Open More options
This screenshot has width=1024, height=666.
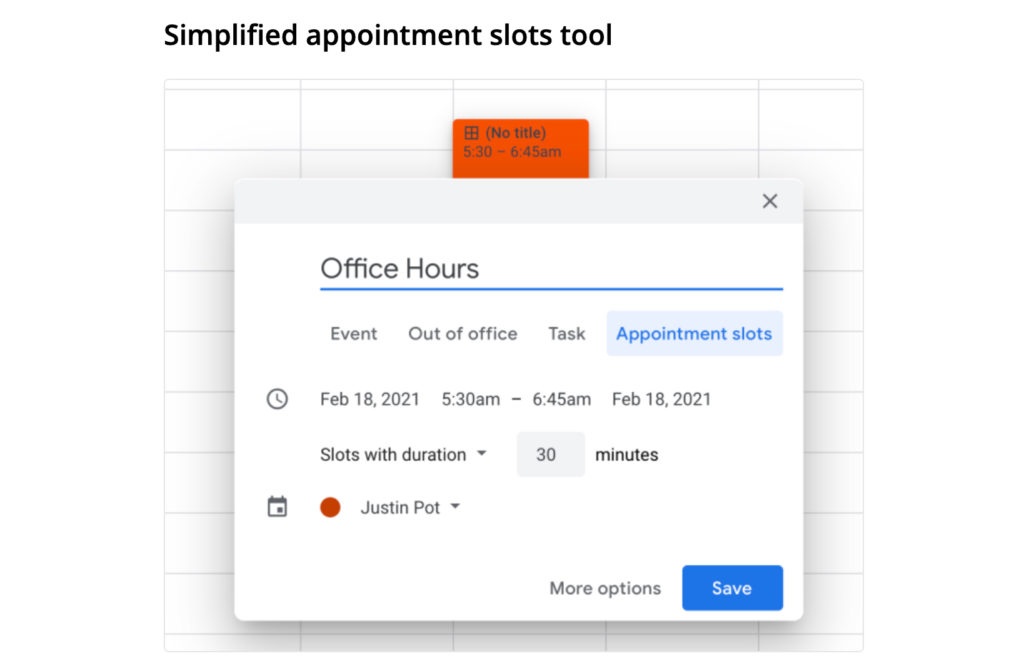pyautogui.click(x=605, y=588)
